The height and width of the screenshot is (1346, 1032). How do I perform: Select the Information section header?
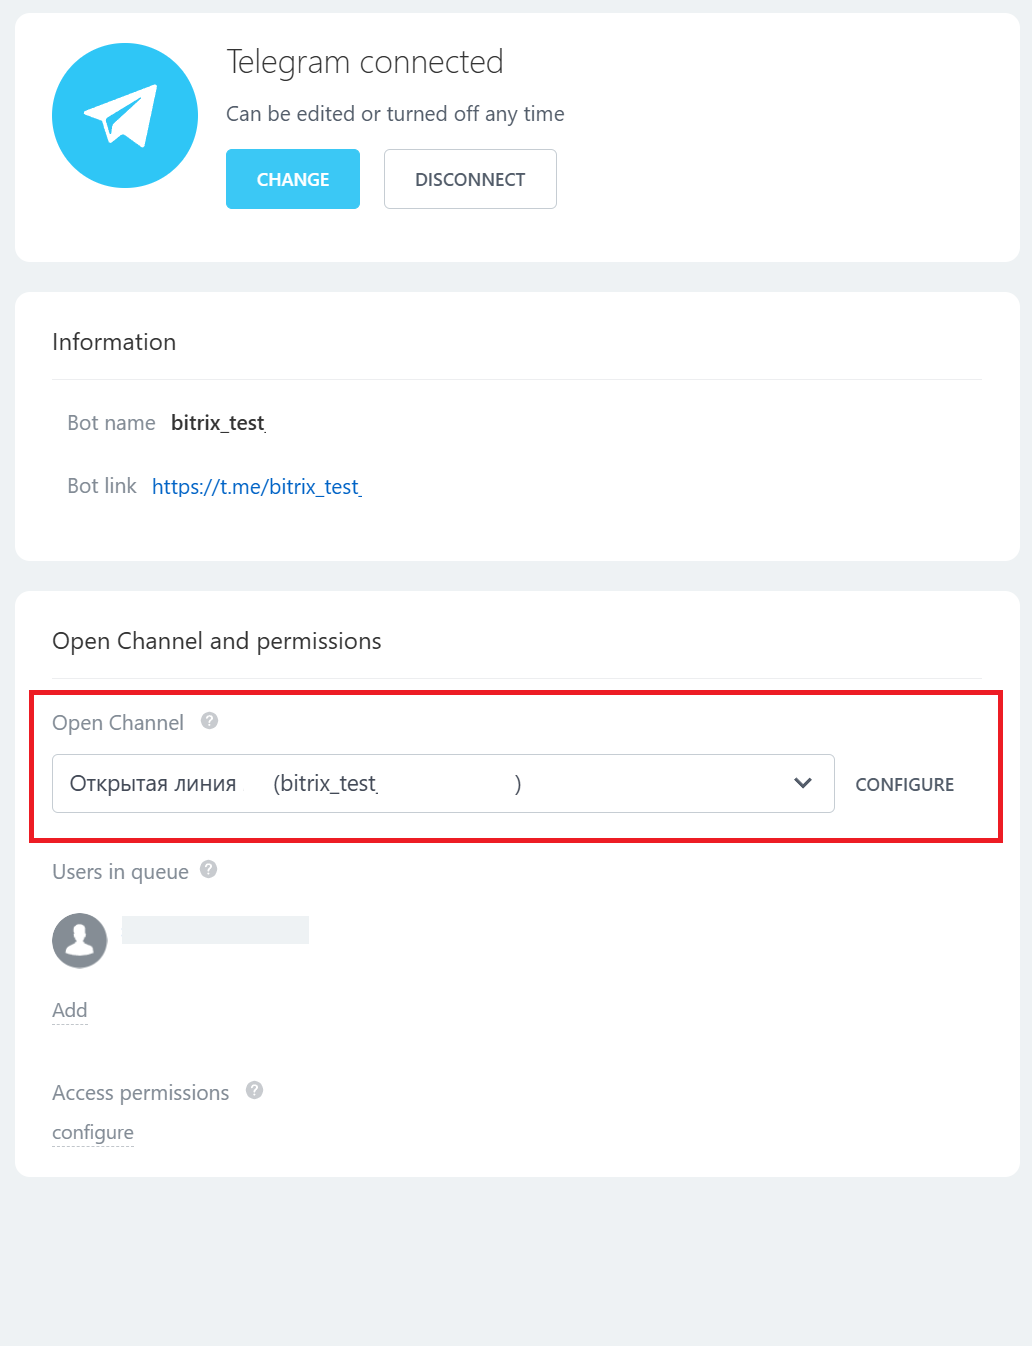114,341
